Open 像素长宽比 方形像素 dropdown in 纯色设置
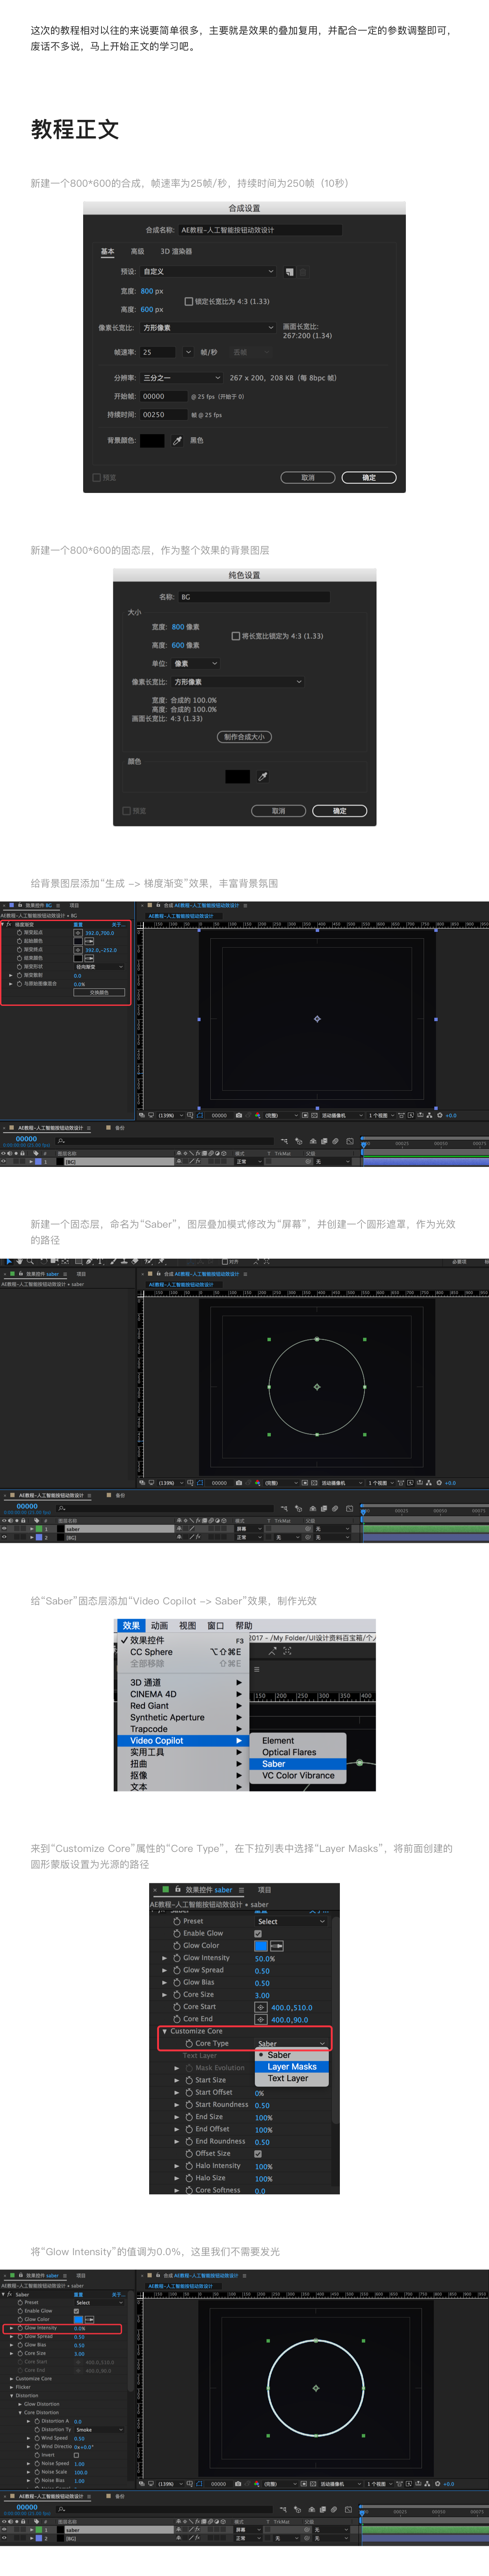This screenshot has width=489, height=2576. pyautogui.click(x=238, y=682)
